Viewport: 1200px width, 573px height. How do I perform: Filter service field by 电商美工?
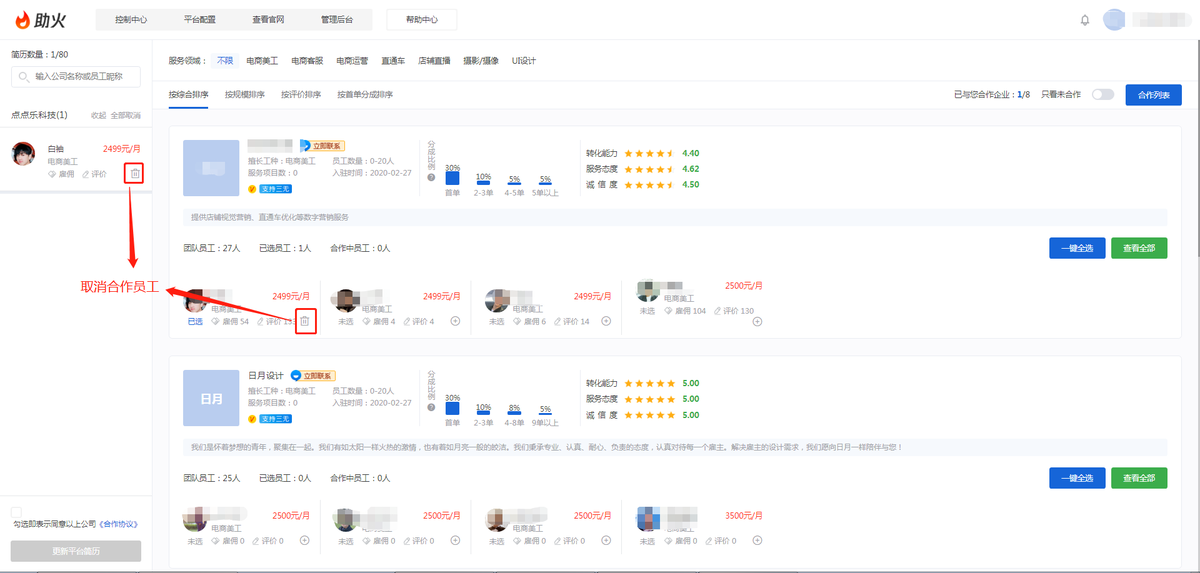[x=262, y=61]
